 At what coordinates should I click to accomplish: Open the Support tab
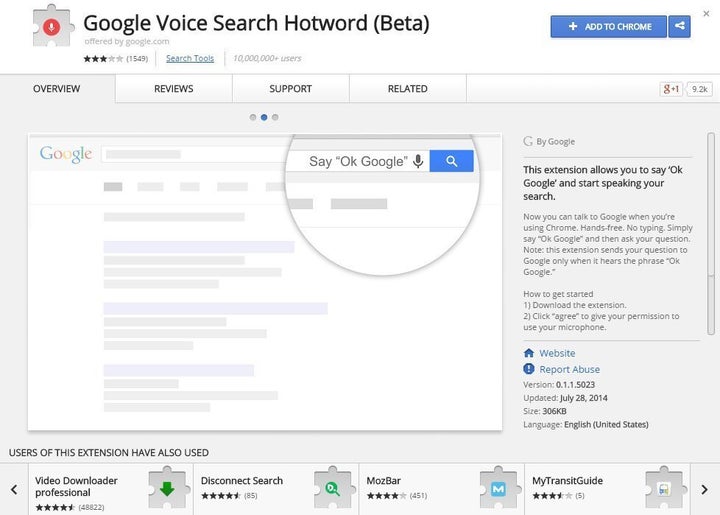pos(290,89)
